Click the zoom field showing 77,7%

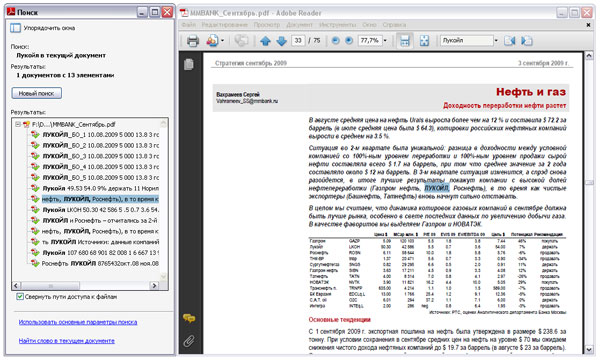coord(370,41)
